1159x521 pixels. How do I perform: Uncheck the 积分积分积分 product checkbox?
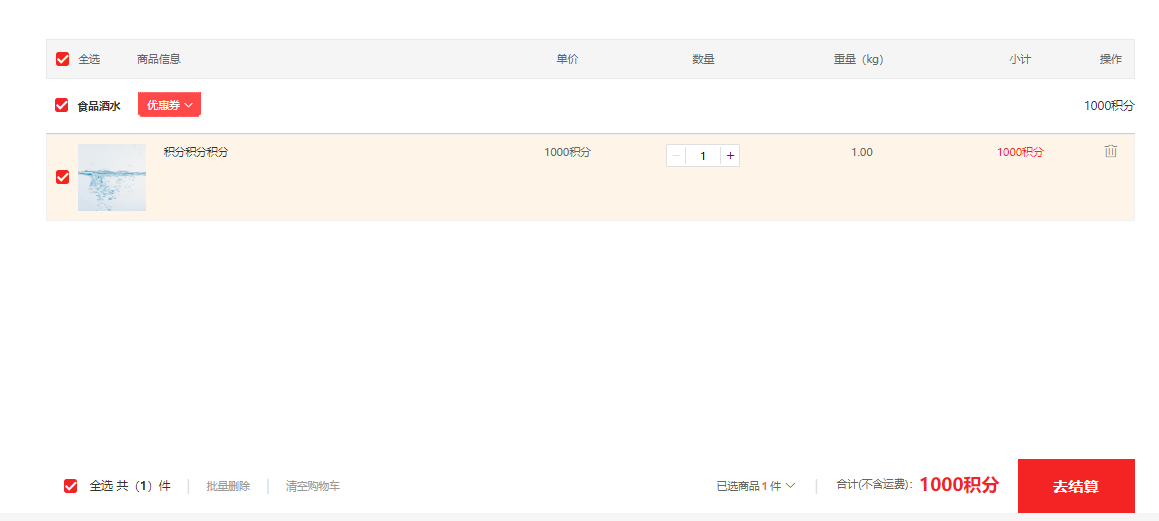[x=63, y=177]
